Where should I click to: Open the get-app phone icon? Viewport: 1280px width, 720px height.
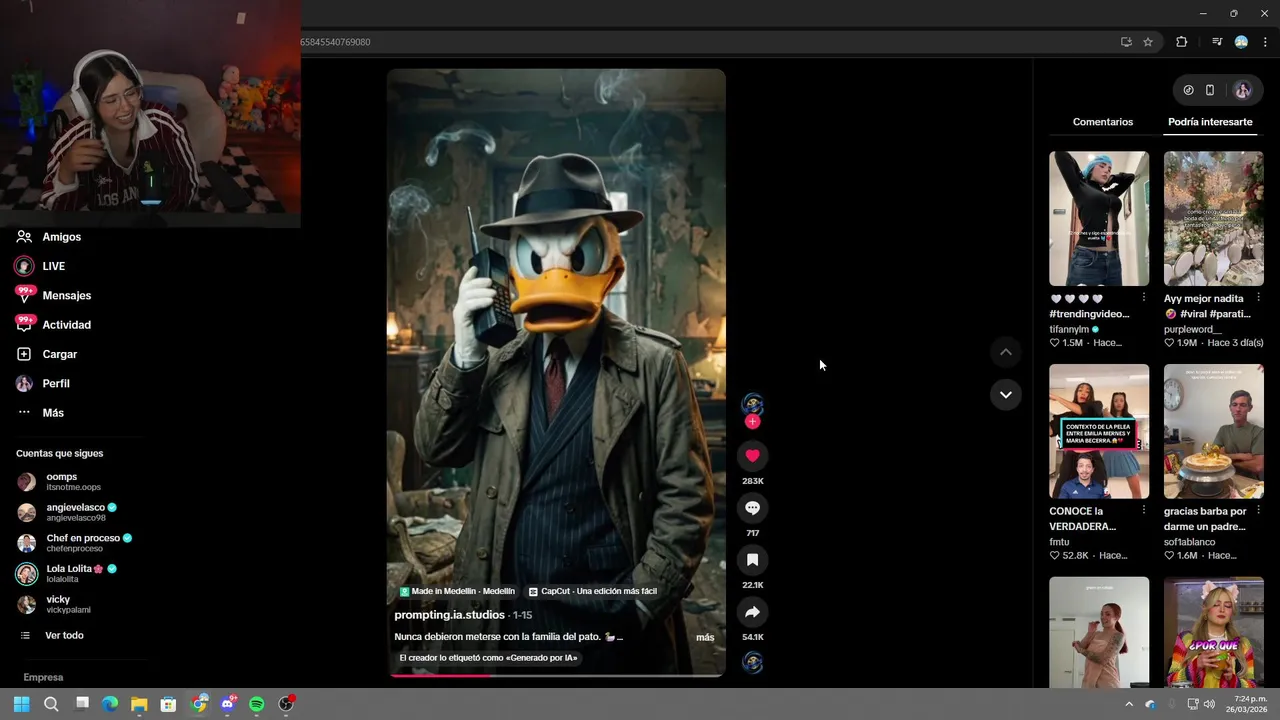(1210, 90)
